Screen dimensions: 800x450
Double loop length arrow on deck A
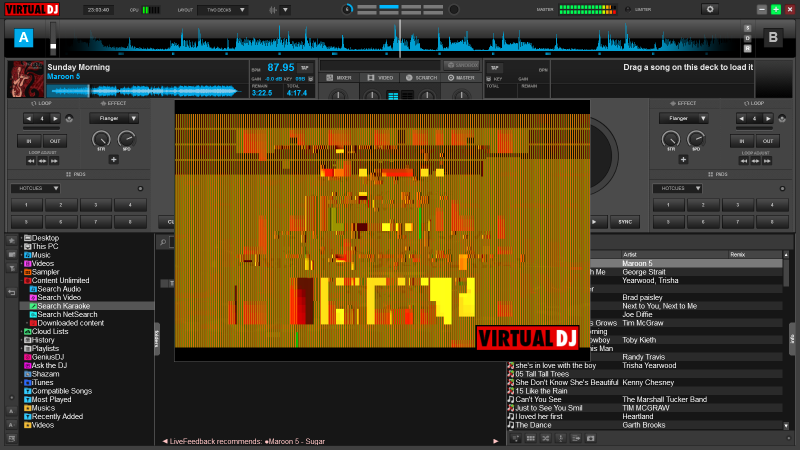pyautogui.click(x=55, y=118)
